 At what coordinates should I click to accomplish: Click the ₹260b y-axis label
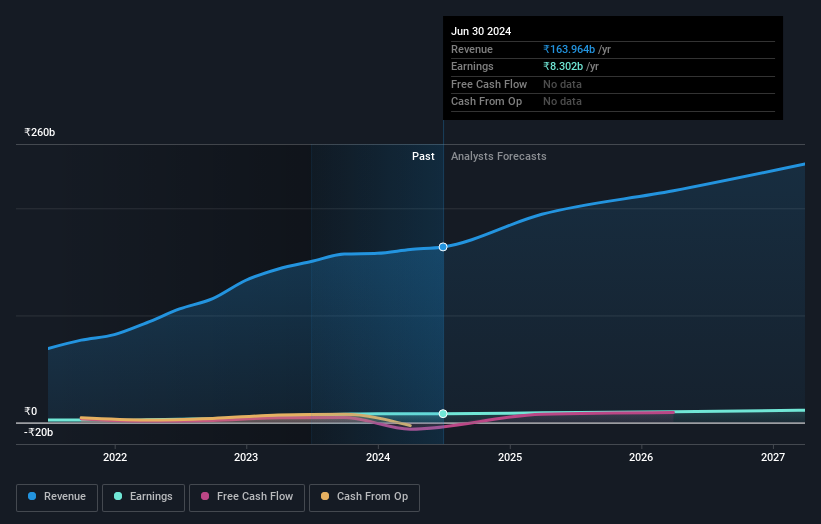tap(39, 132)
